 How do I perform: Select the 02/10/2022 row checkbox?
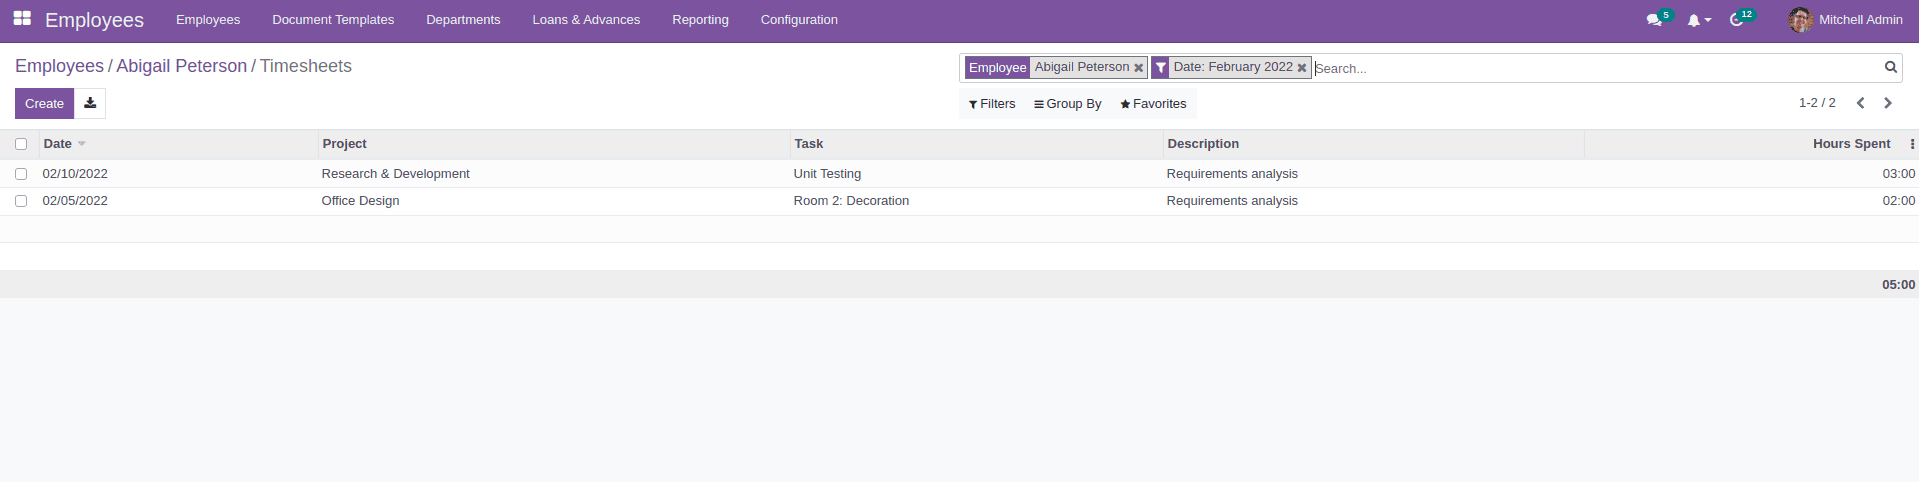point(21,174)
